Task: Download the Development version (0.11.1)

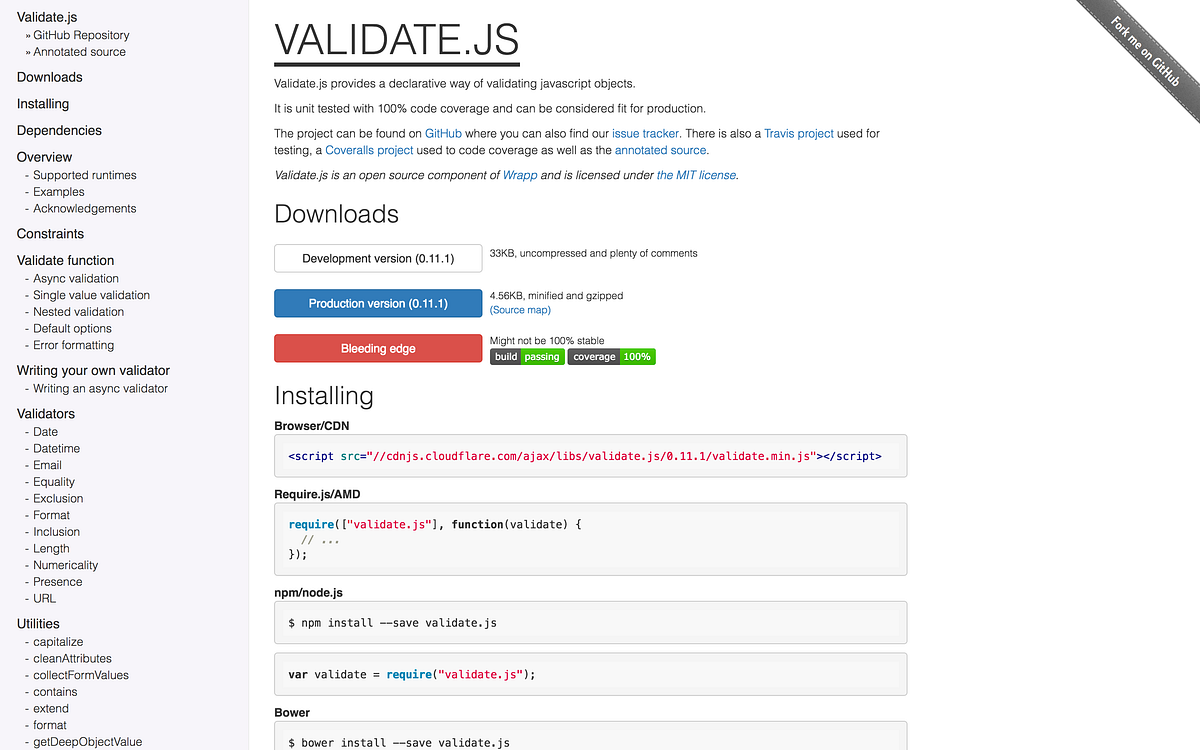Action: 378,258
